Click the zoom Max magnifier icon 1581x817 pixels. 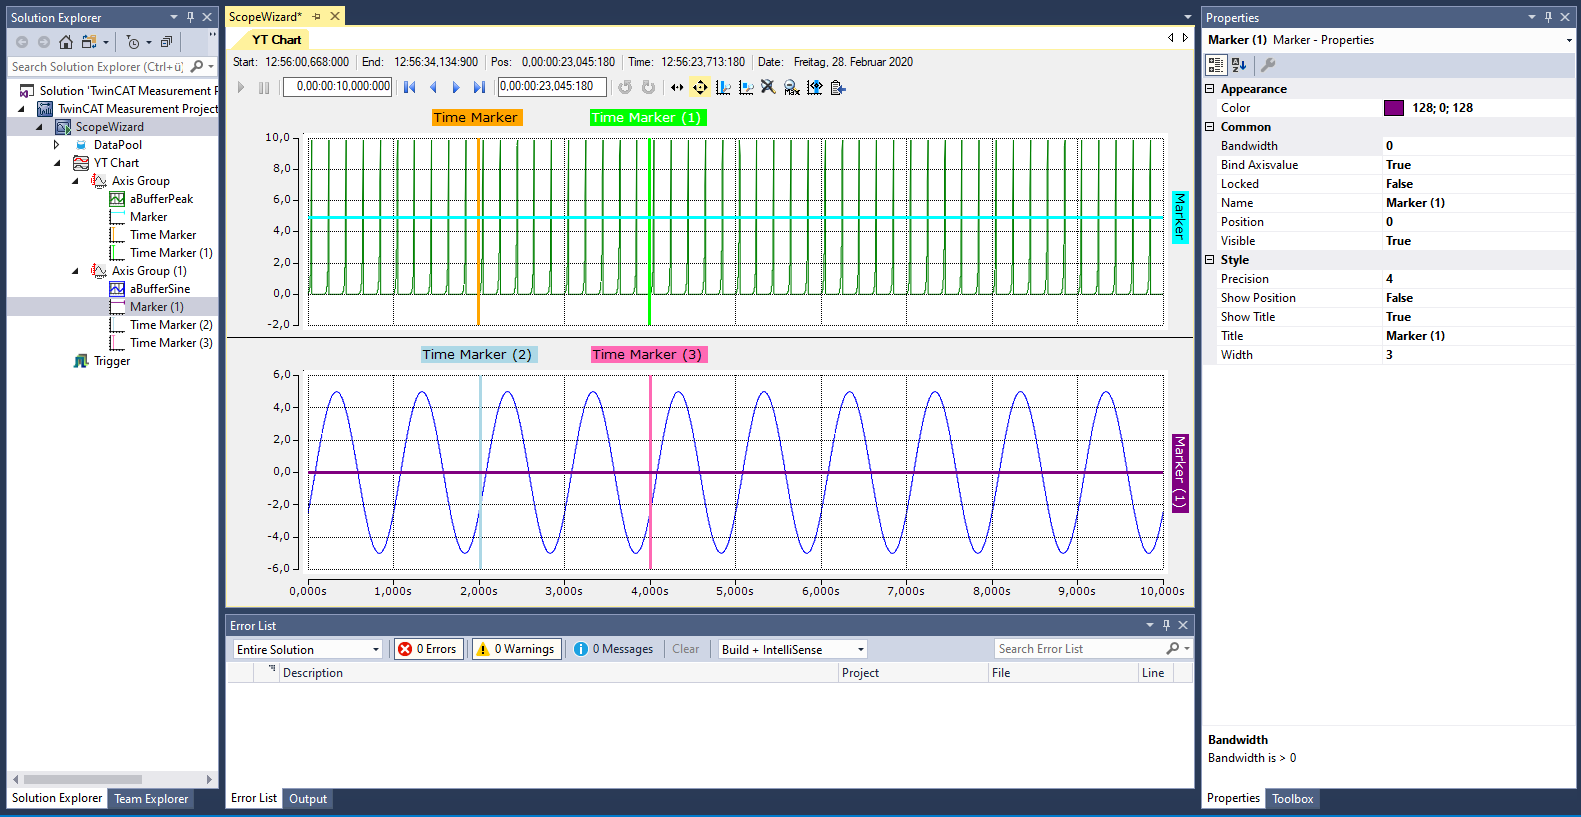791,88
